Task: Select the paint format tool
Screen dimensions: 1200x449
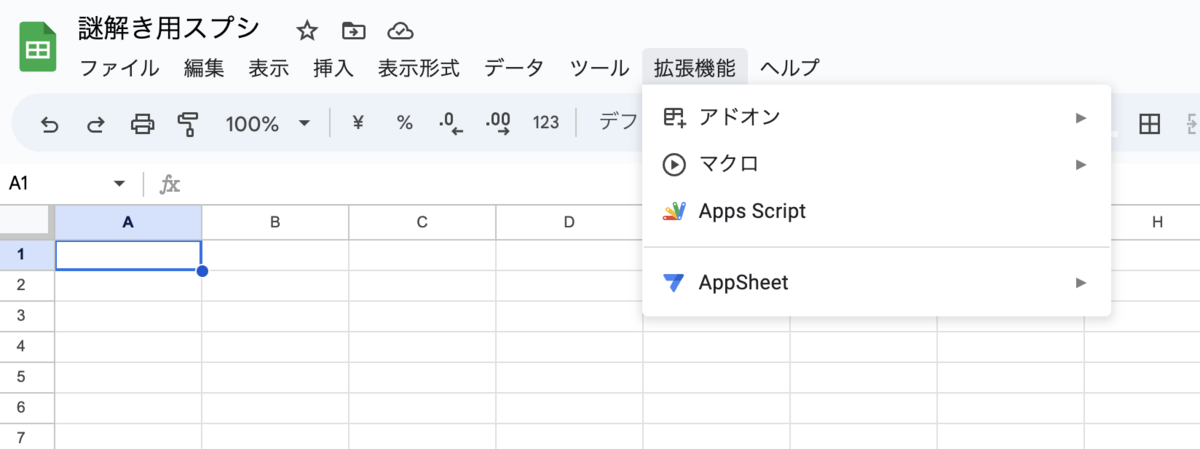Action: 187,124
